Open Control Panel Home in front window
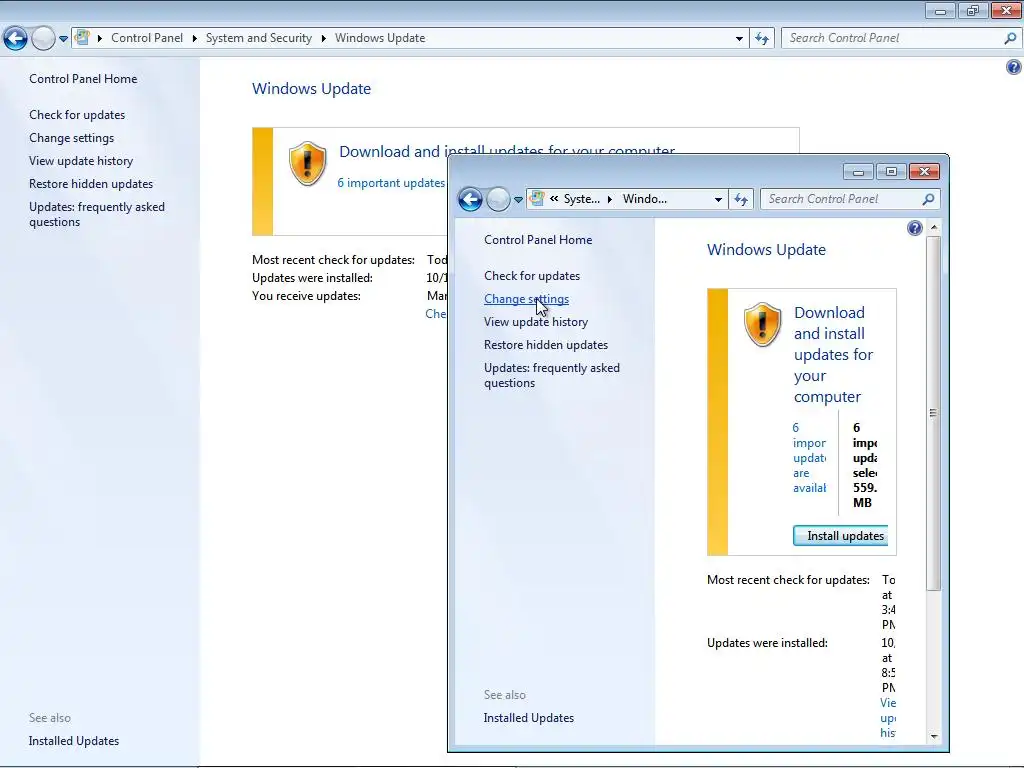 coord(538,240)
